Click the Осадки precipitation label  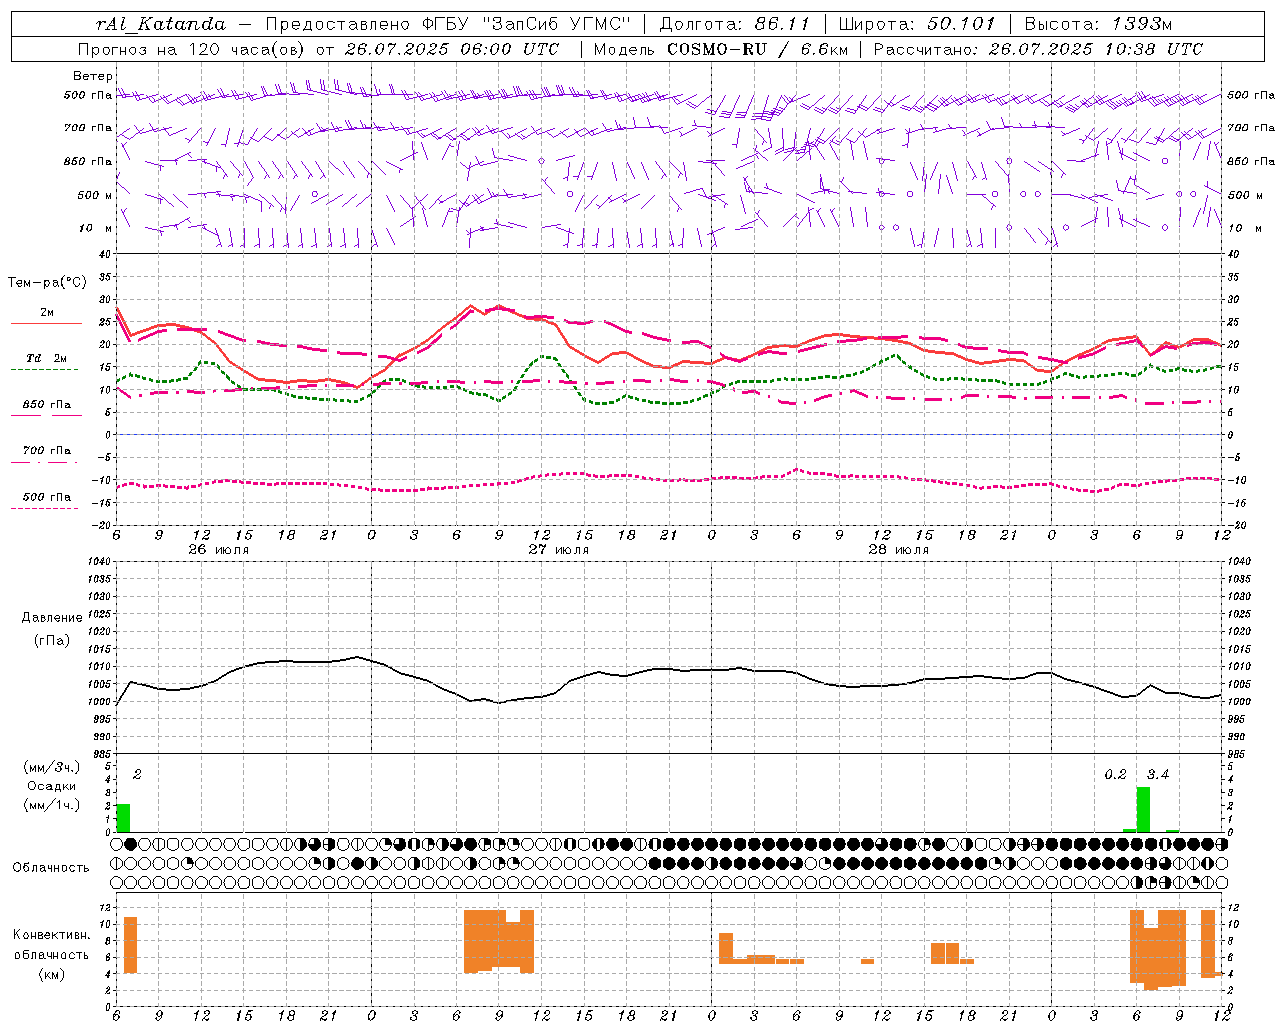[51, 786]
